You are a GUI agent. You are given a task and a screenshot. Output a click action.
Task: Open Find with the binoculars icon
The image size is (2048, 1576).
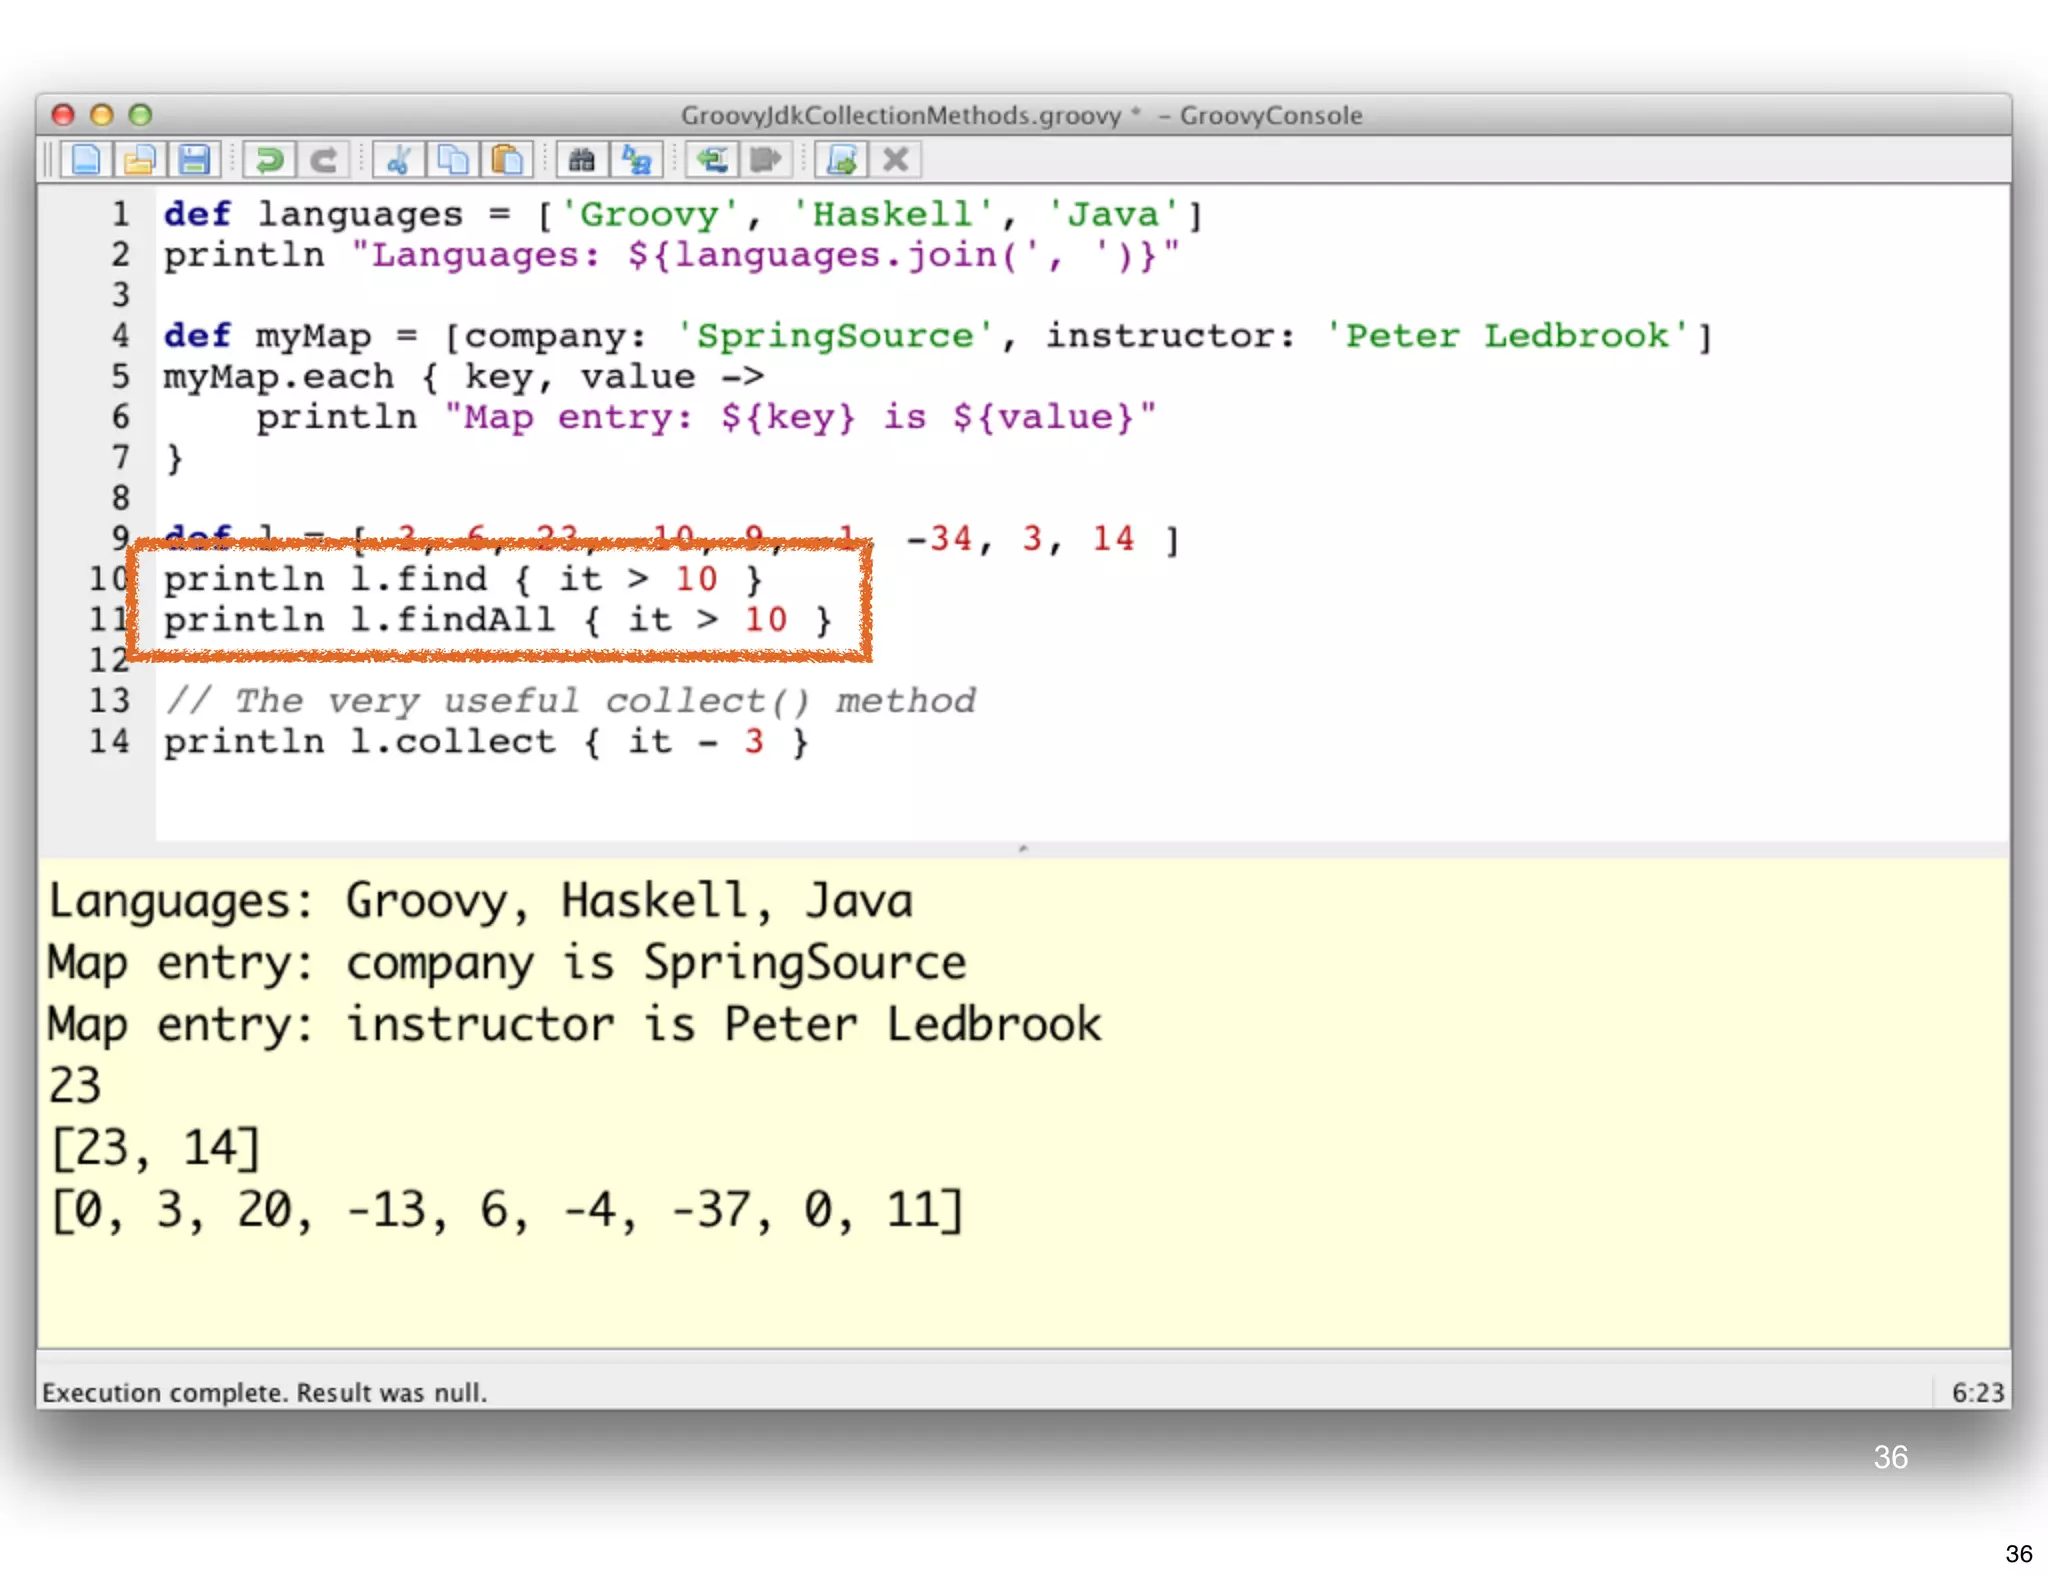tap(582, 160)
